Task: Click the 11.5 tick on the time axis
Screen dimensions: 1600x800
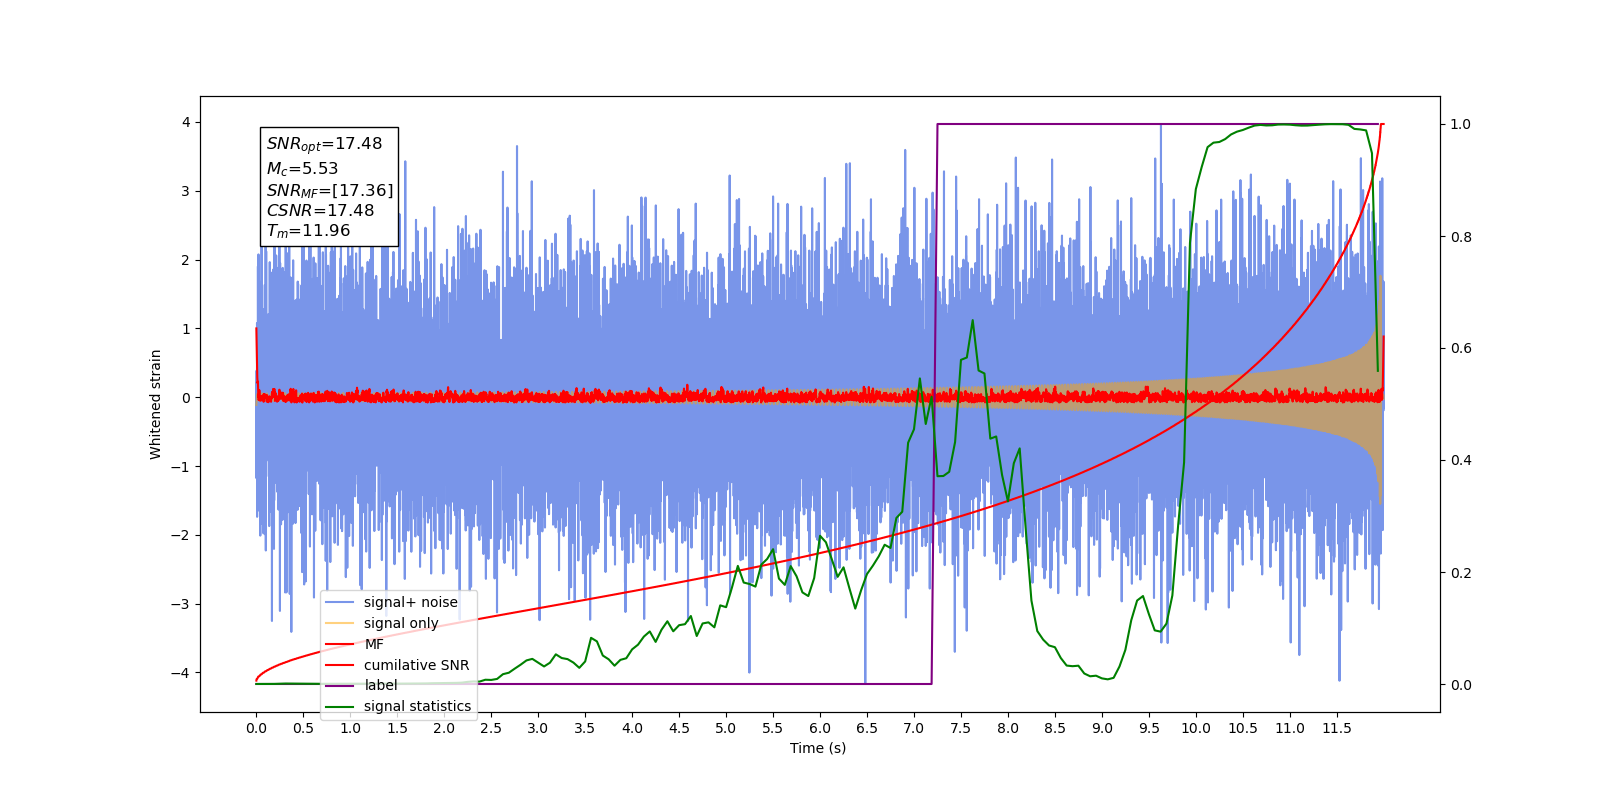Action: [1337, 728]
